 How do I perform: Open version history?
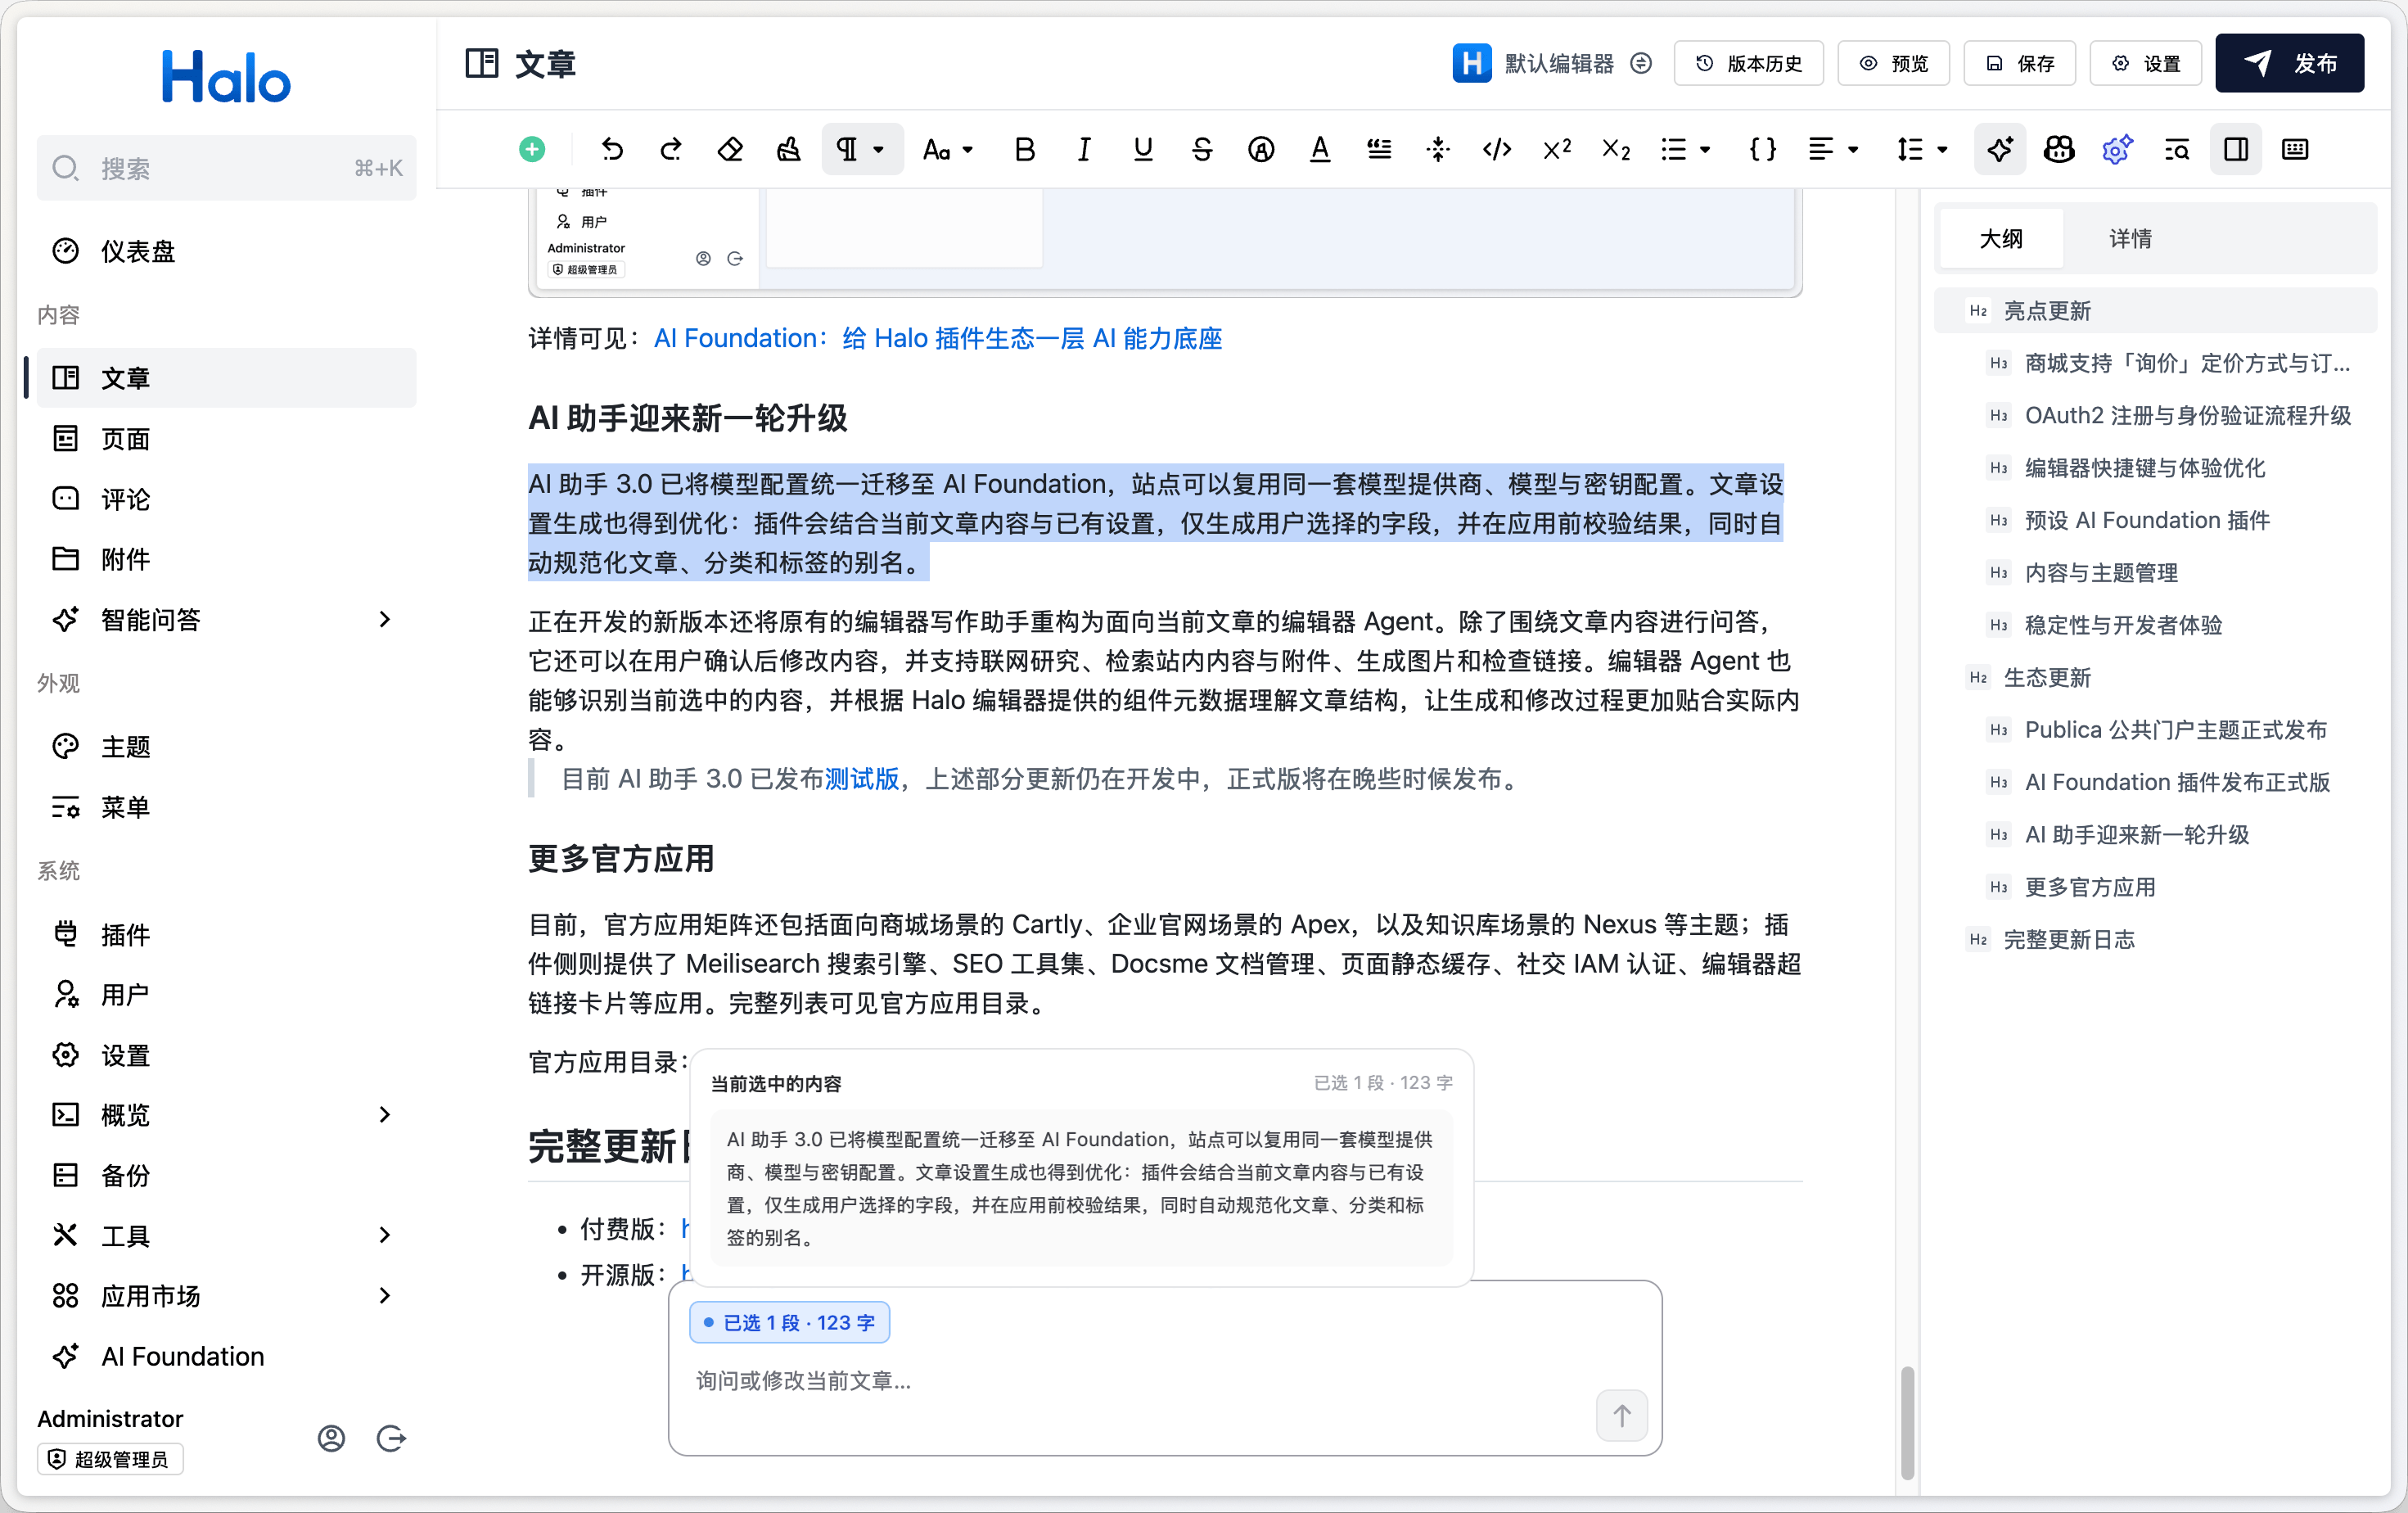pyautogui.click(x=1748, y=64)
